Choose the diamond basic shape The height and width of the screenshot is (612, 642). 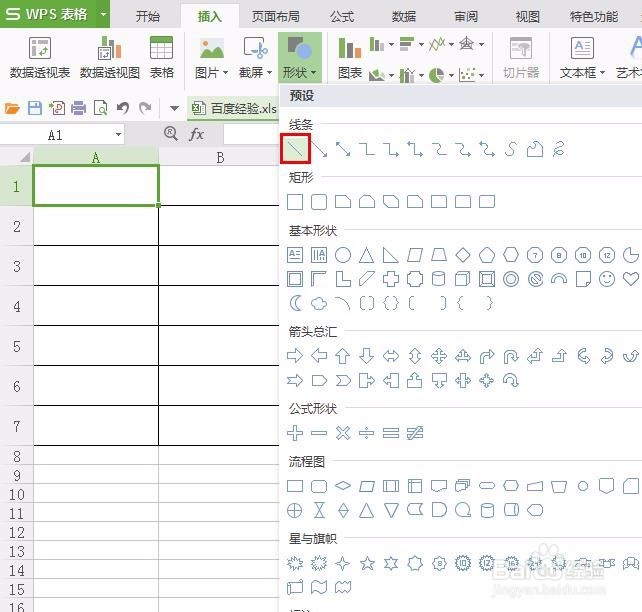point(463,255)
